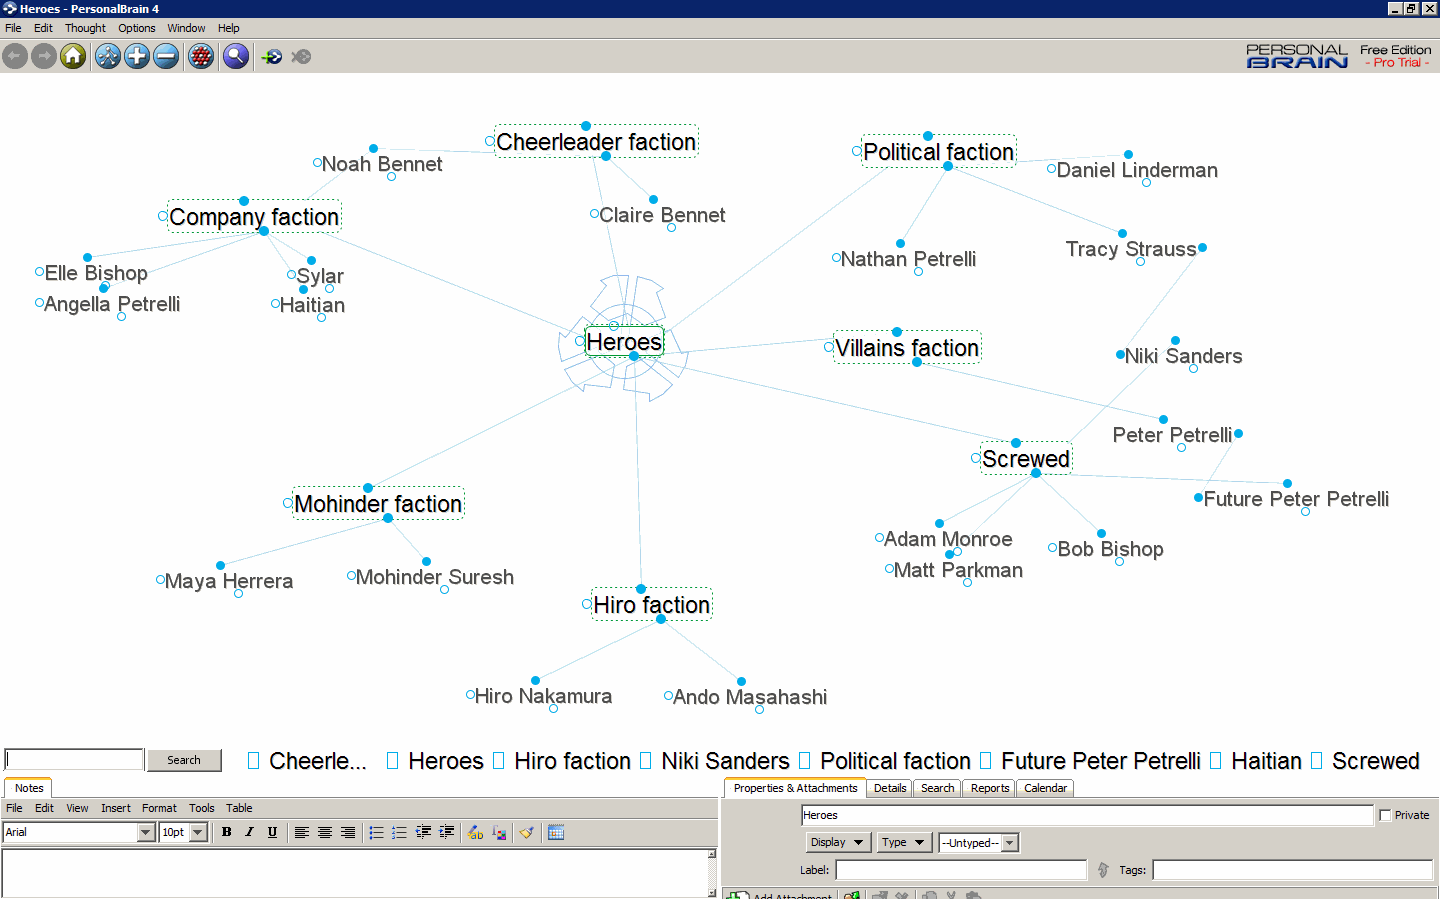Open the Display dropdown button
1440x900 pixels.
838,842
